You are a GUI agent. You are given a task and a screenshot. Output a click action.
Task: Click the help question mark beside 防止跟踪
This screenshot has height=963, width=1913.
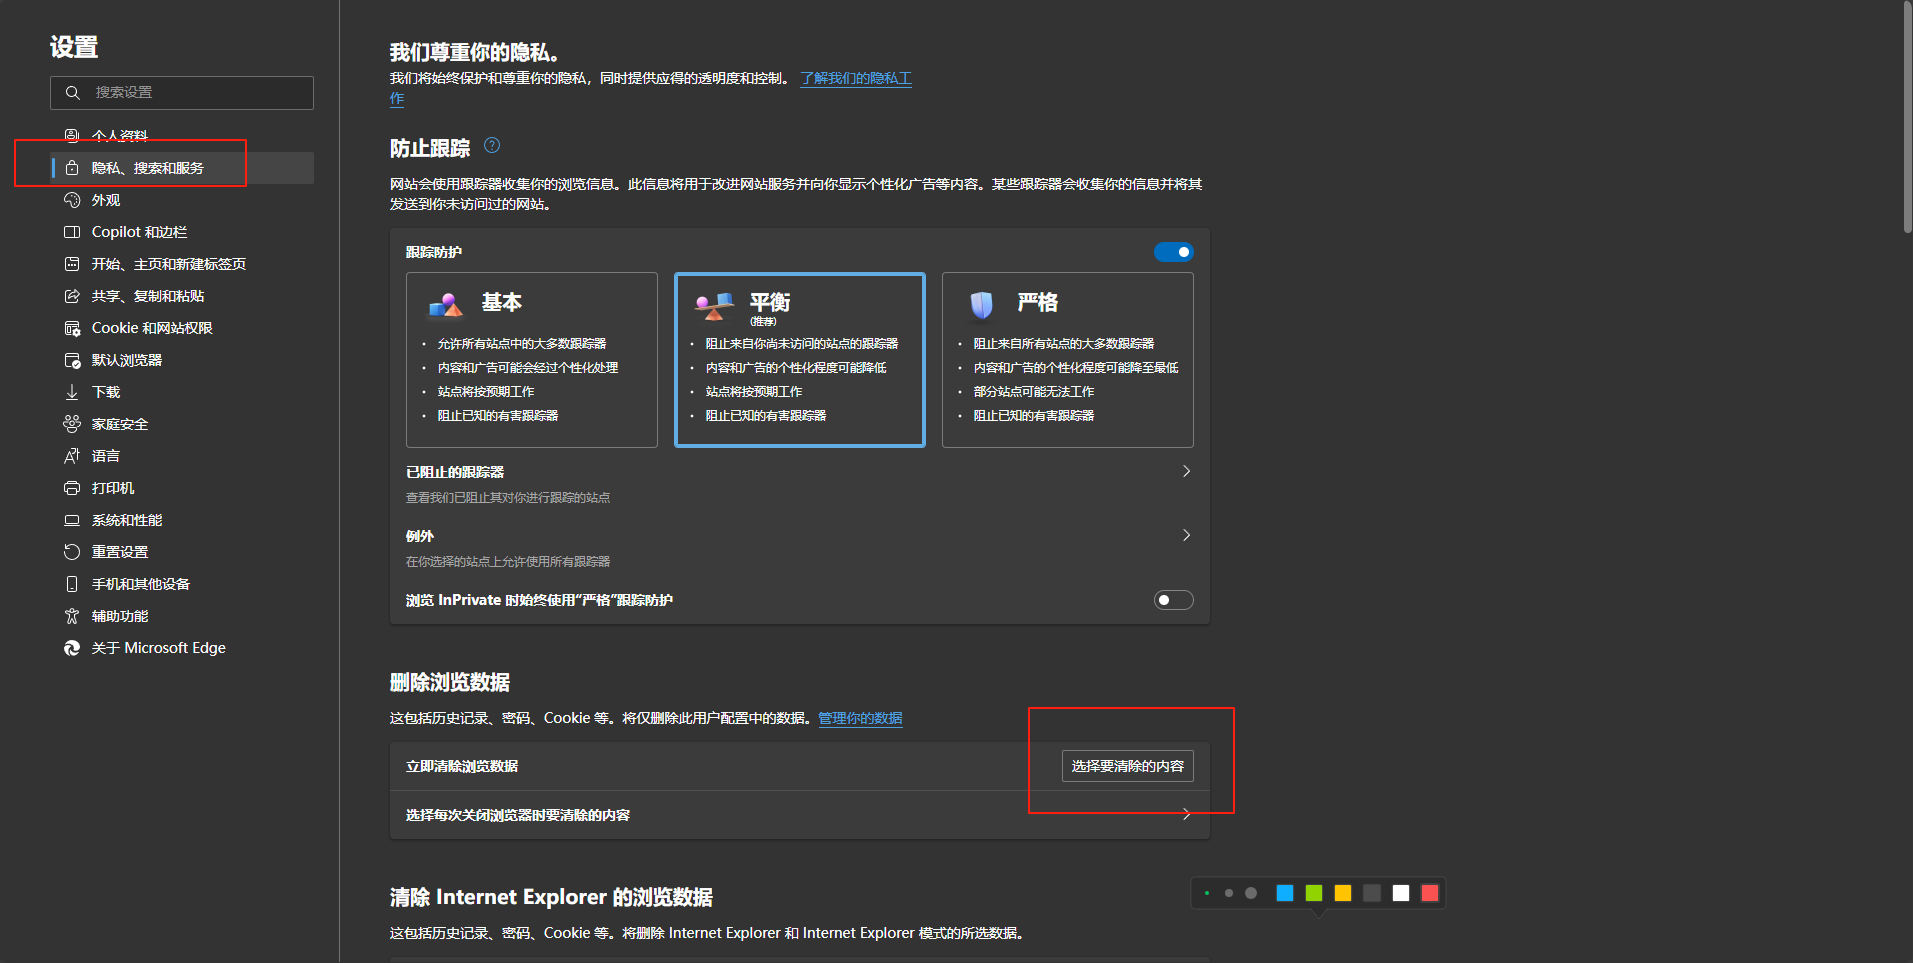click(492, 145)
